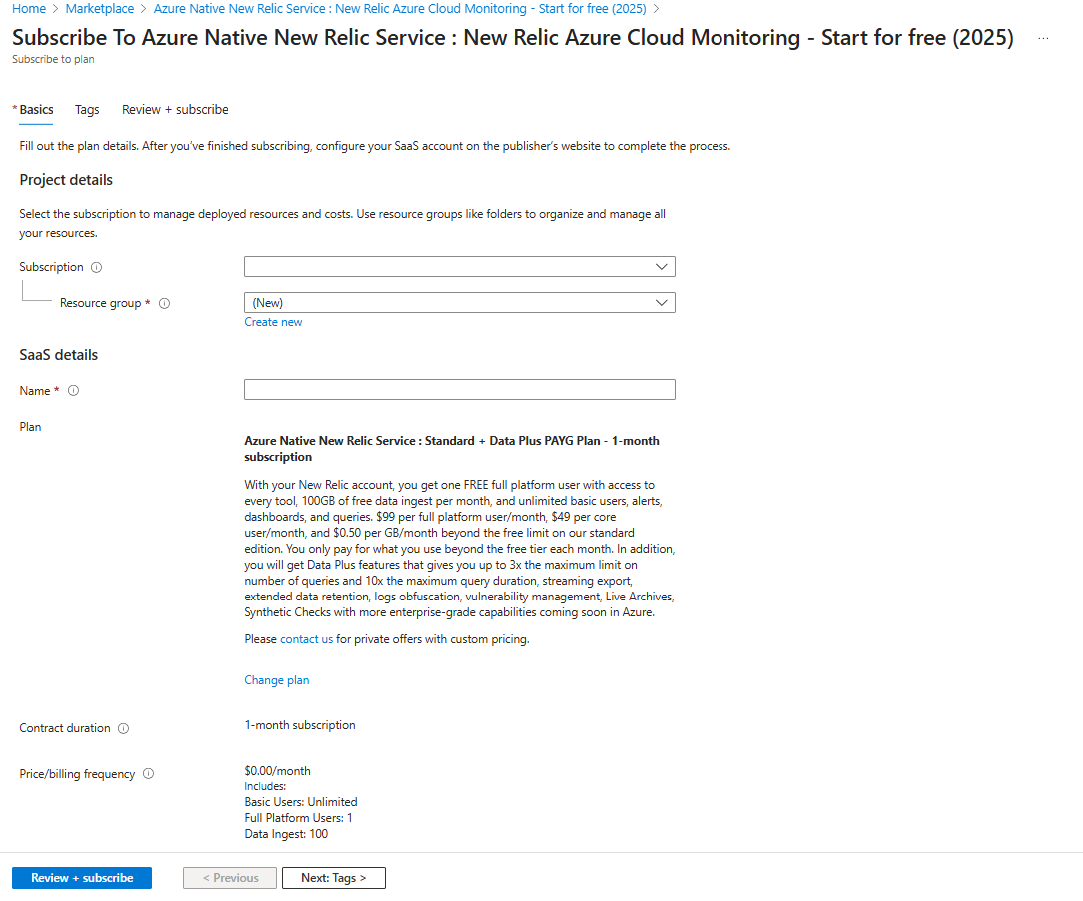Switch to the Tags tab
The width and height of the screenshot is (1083, 901).
(87, 109)
